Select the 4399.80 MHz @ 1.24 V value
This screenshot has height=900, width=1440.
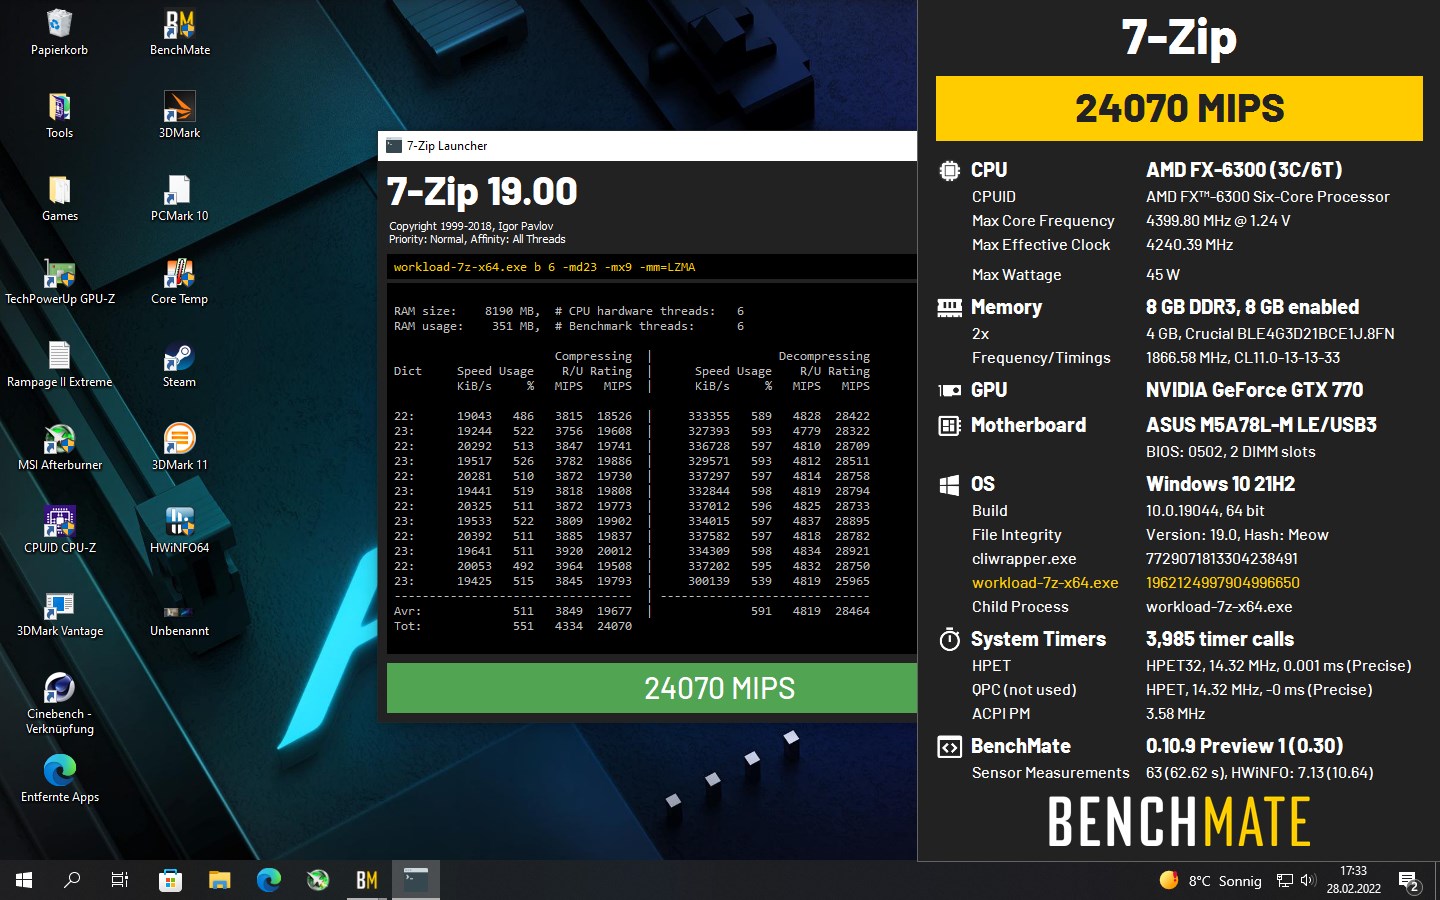click(x=1218, y=221)
